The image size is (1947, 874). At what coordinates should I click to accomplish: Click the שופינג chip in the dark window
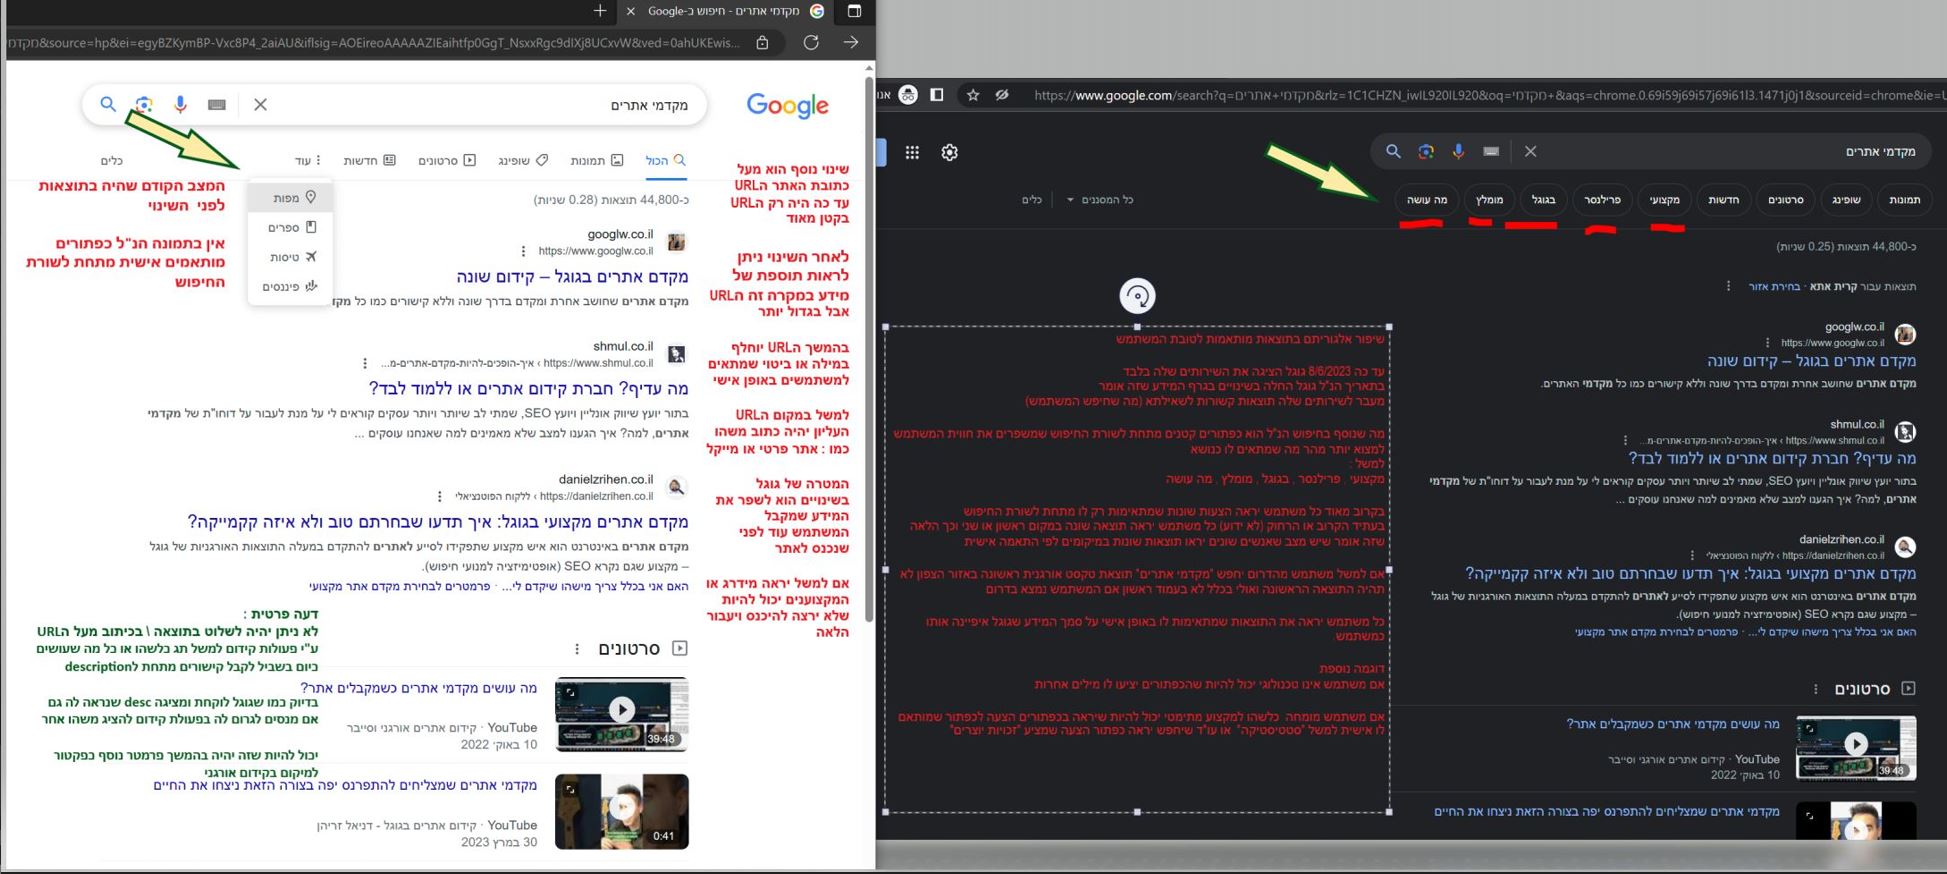pos(1845,200)
